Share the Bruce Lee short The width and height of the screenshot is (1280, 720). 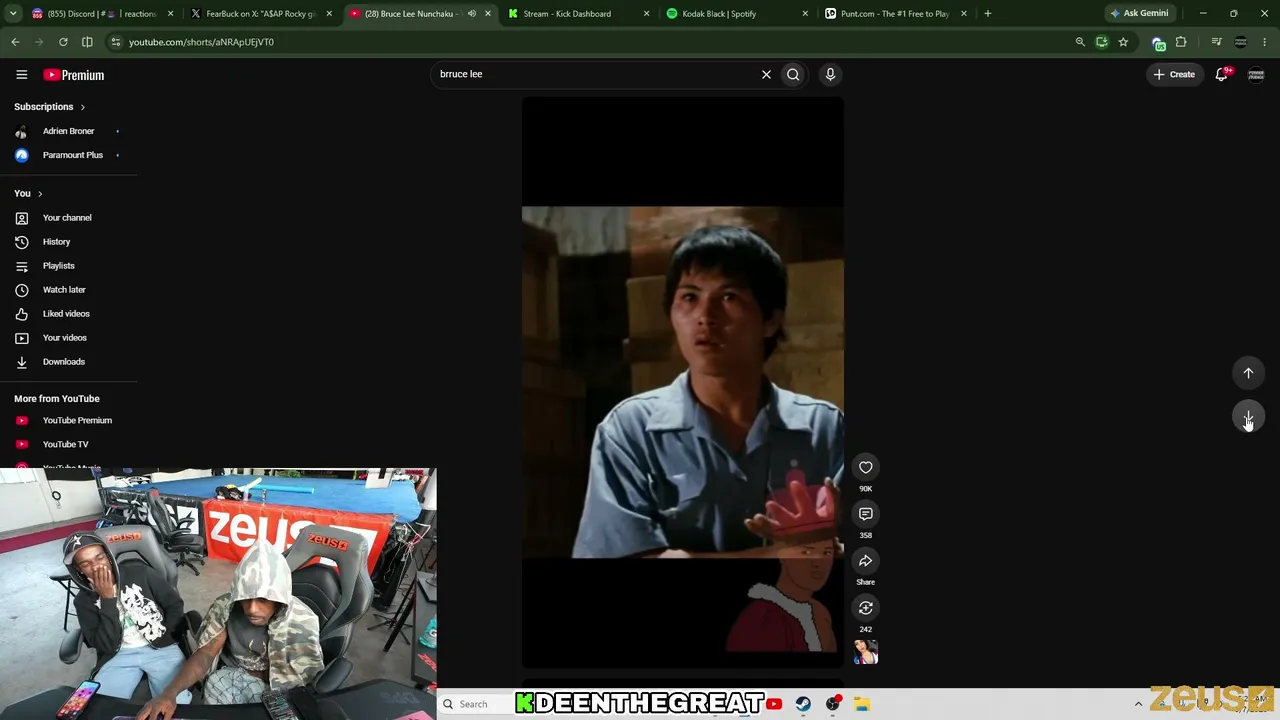(866, 561)
